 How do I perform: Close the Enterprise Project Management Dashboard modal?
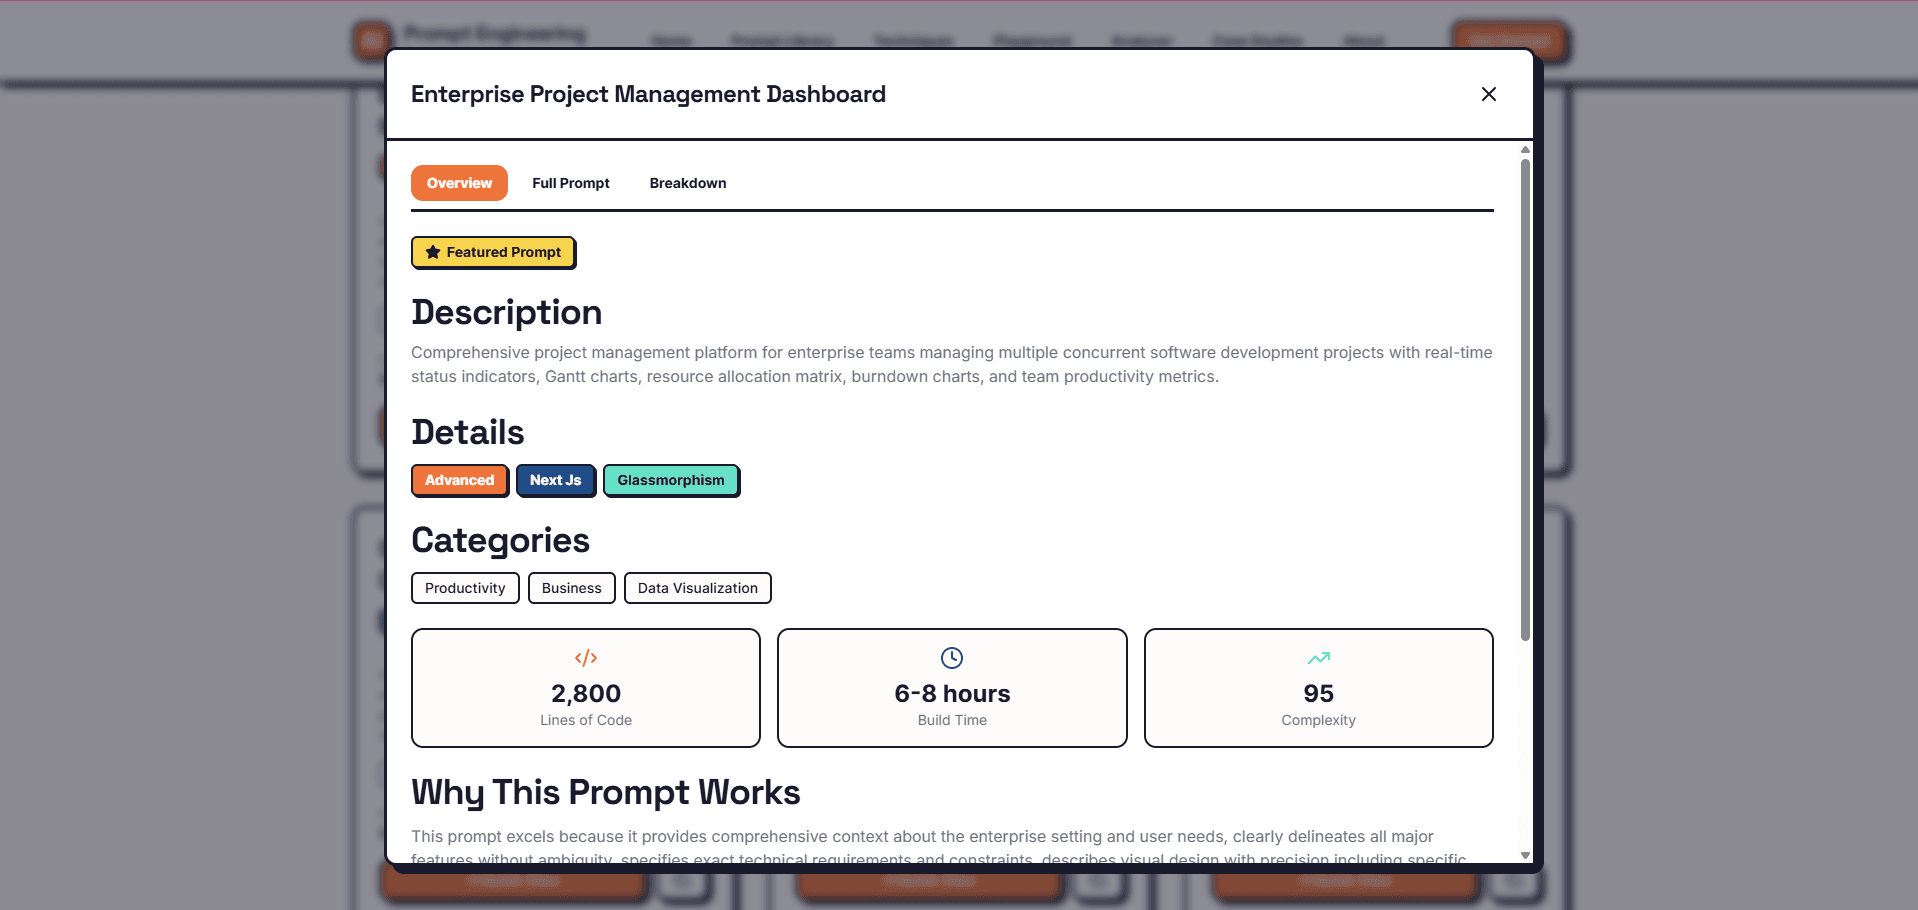(x=1489, y=93)
